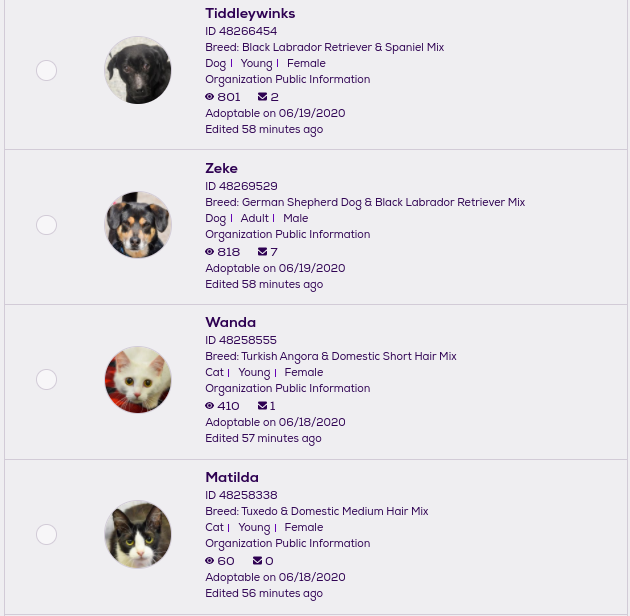The width and height of the screenshot is (630, 616).
Task: Choose the radio button next to Wanda
Action: point(46,380)
